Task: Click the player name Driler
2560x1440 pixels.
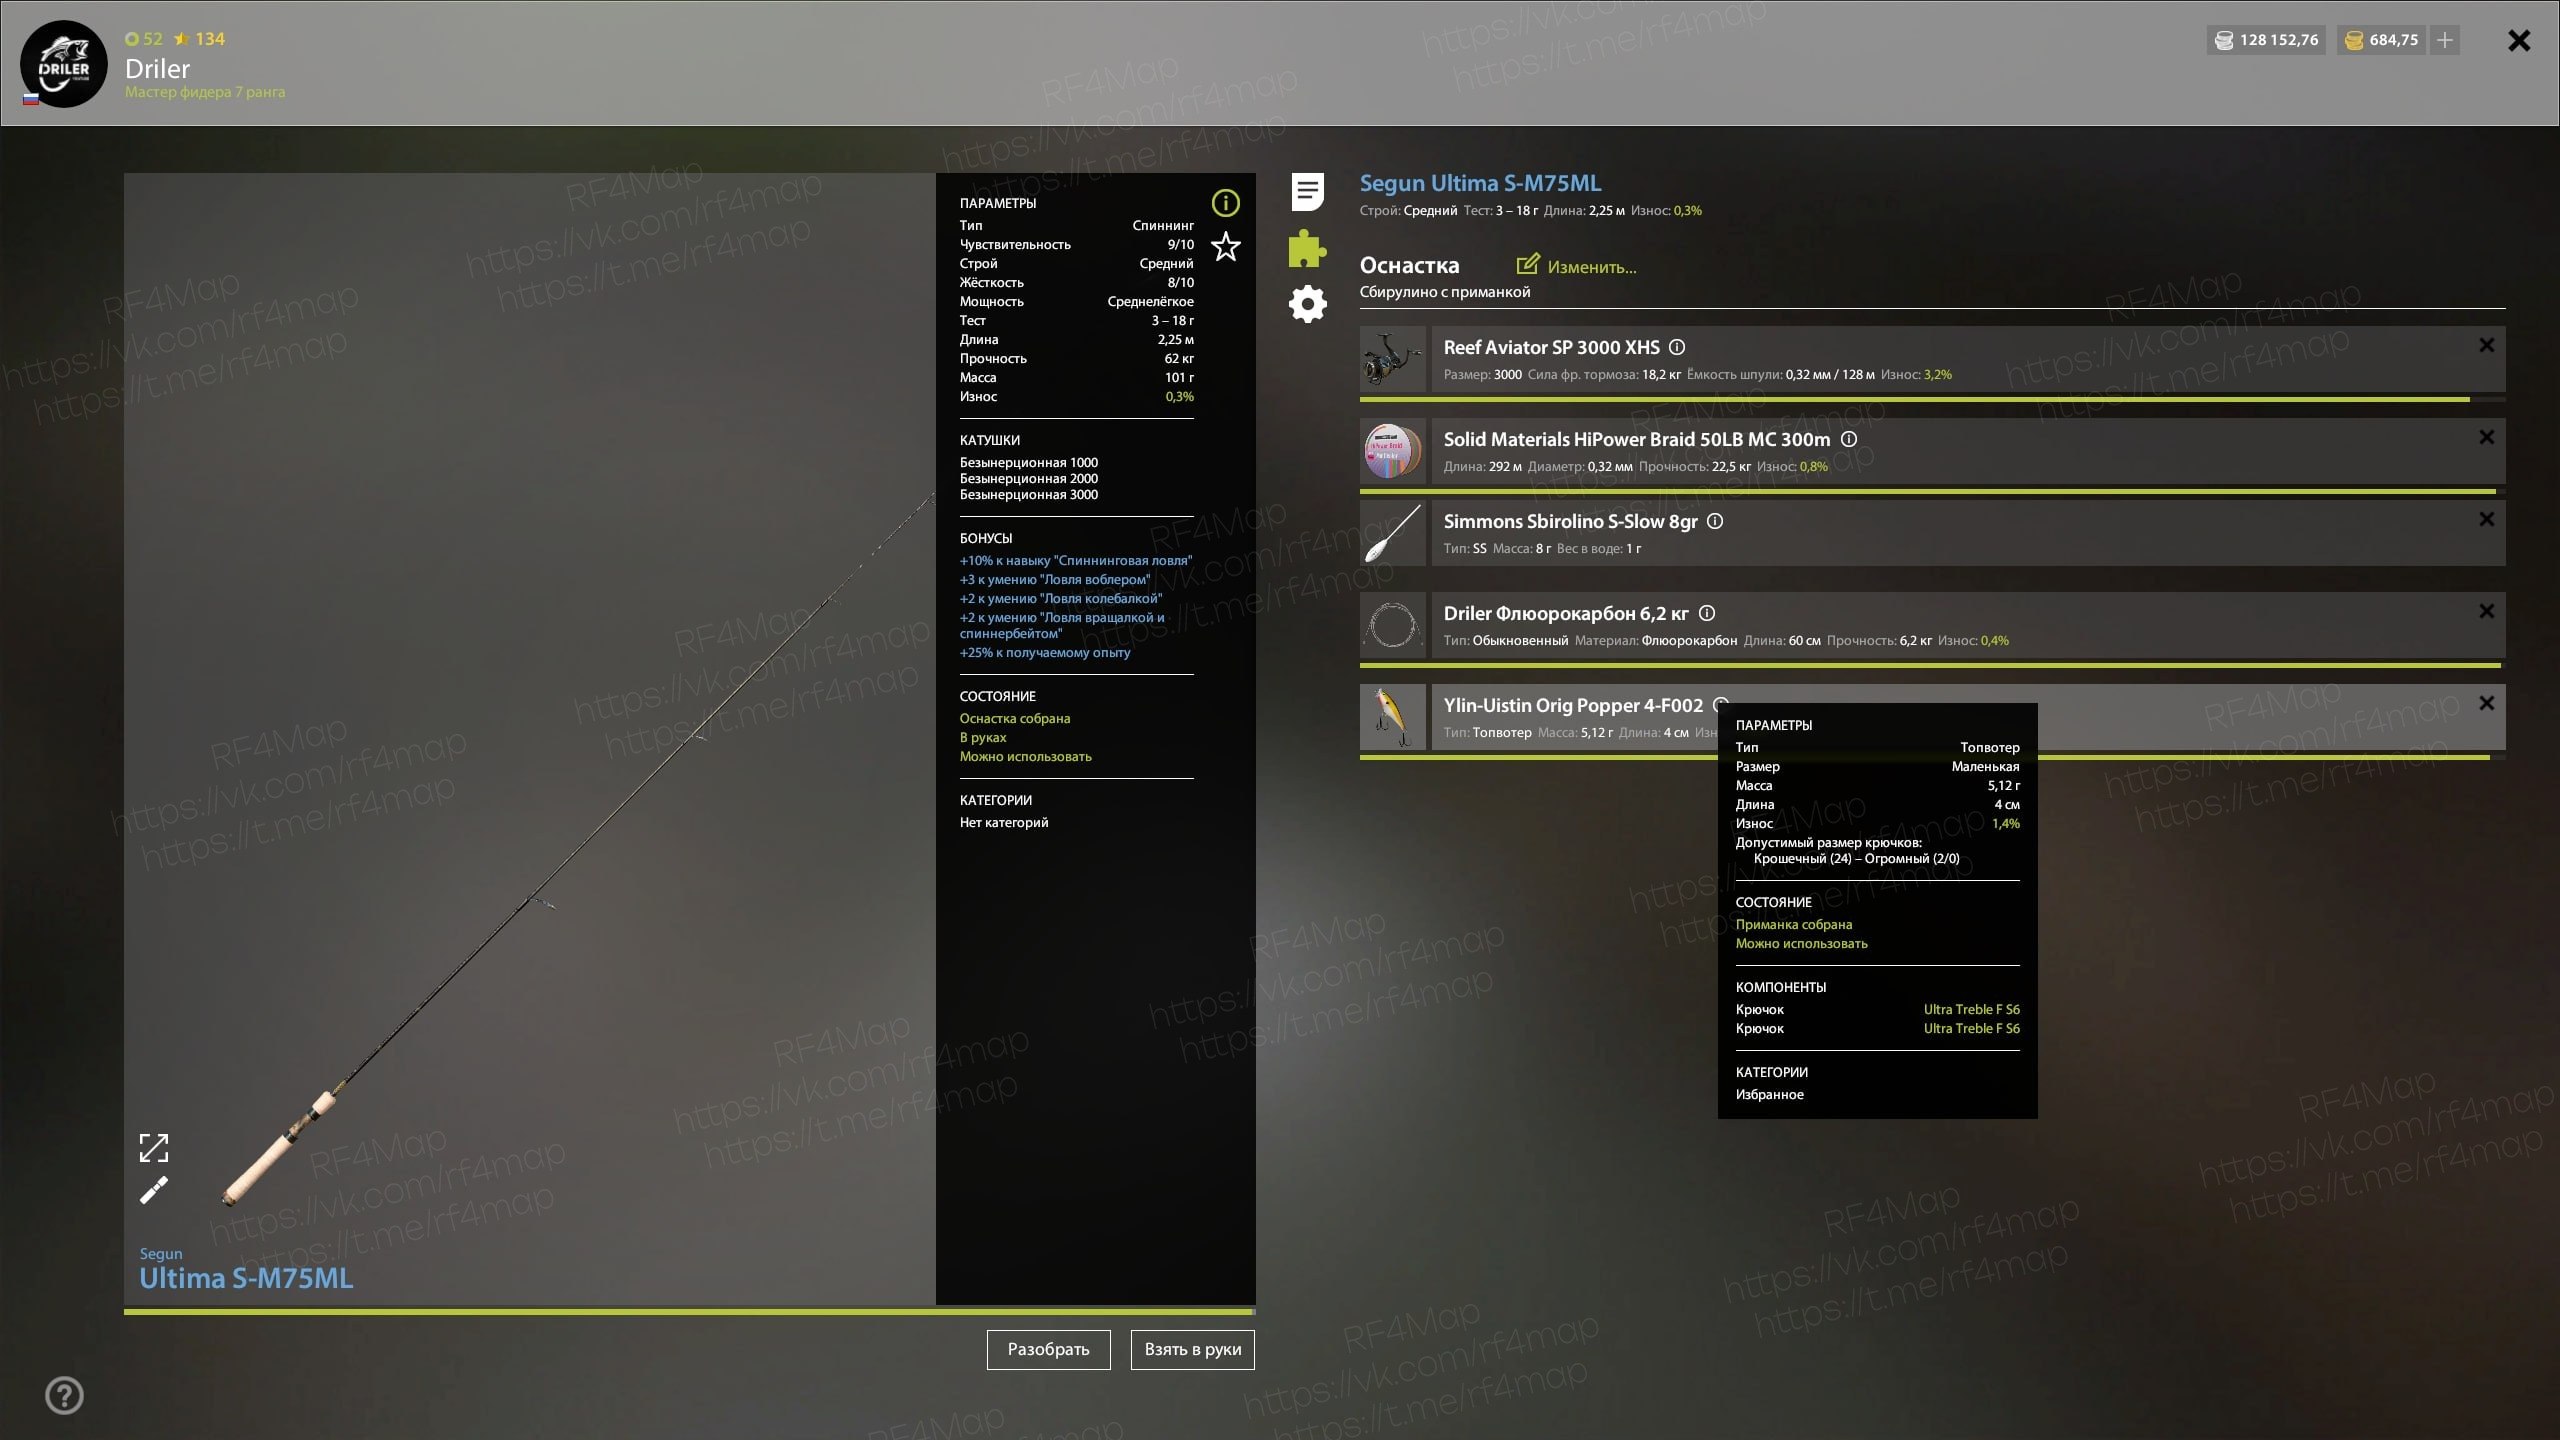Action: point(157,68)
